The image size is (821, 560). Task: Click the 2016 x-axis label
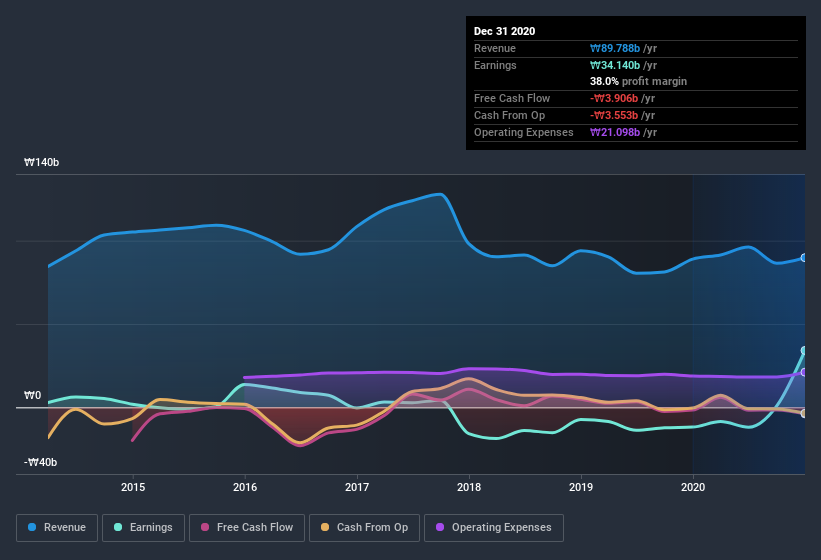tap(245, 487)
